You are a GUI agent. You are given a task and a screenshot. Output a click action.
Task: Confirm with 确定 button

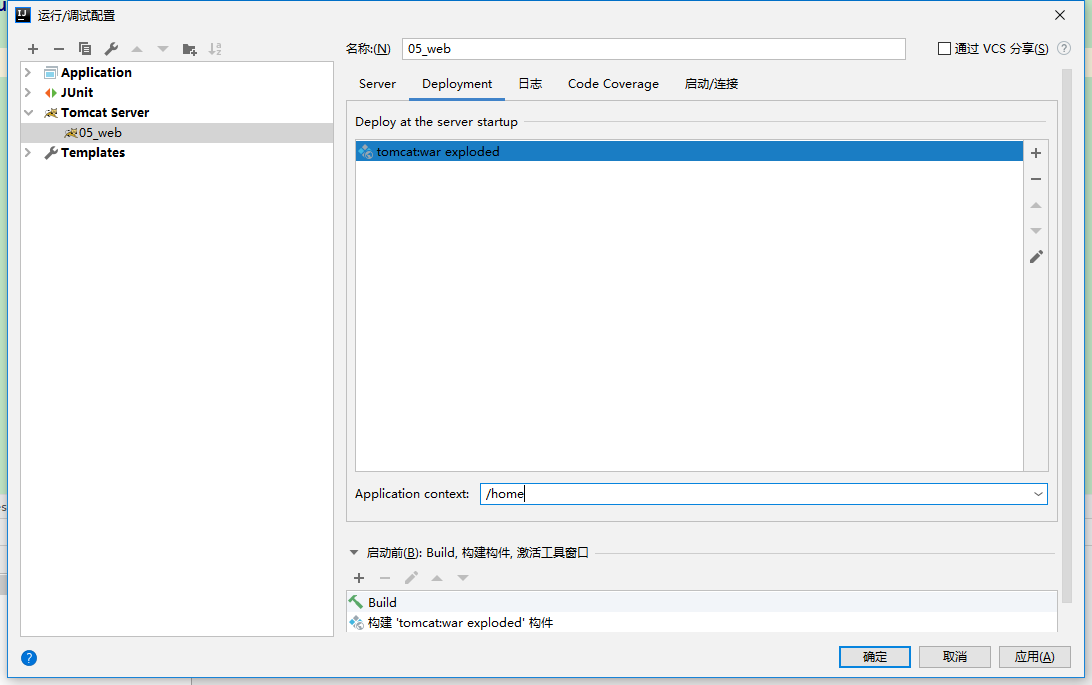[x=875, y=656]
